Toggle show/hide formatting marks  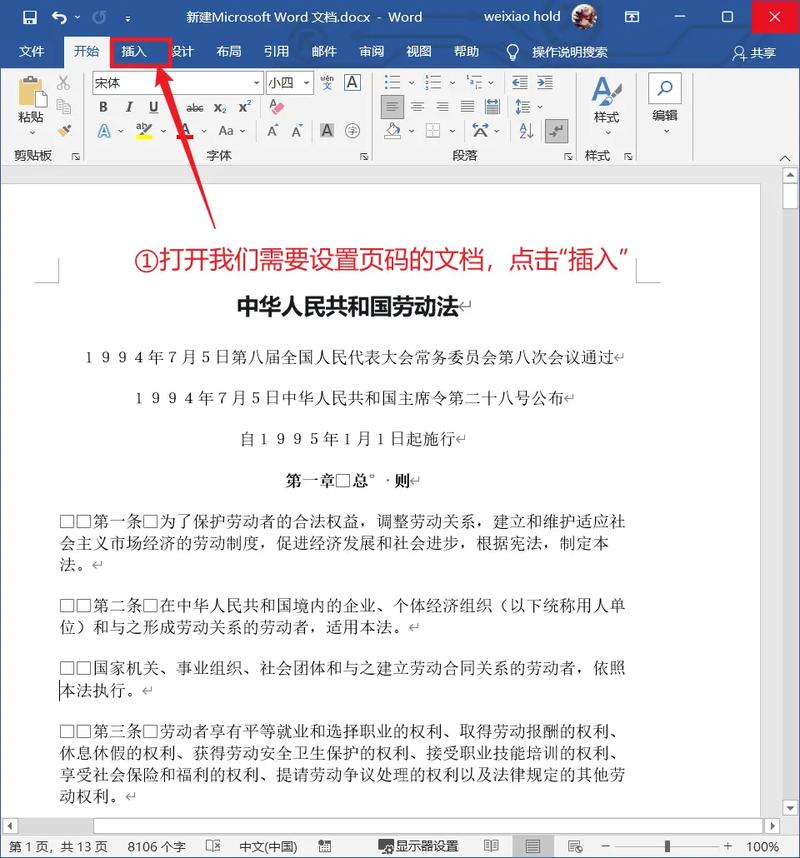(556, 130)
